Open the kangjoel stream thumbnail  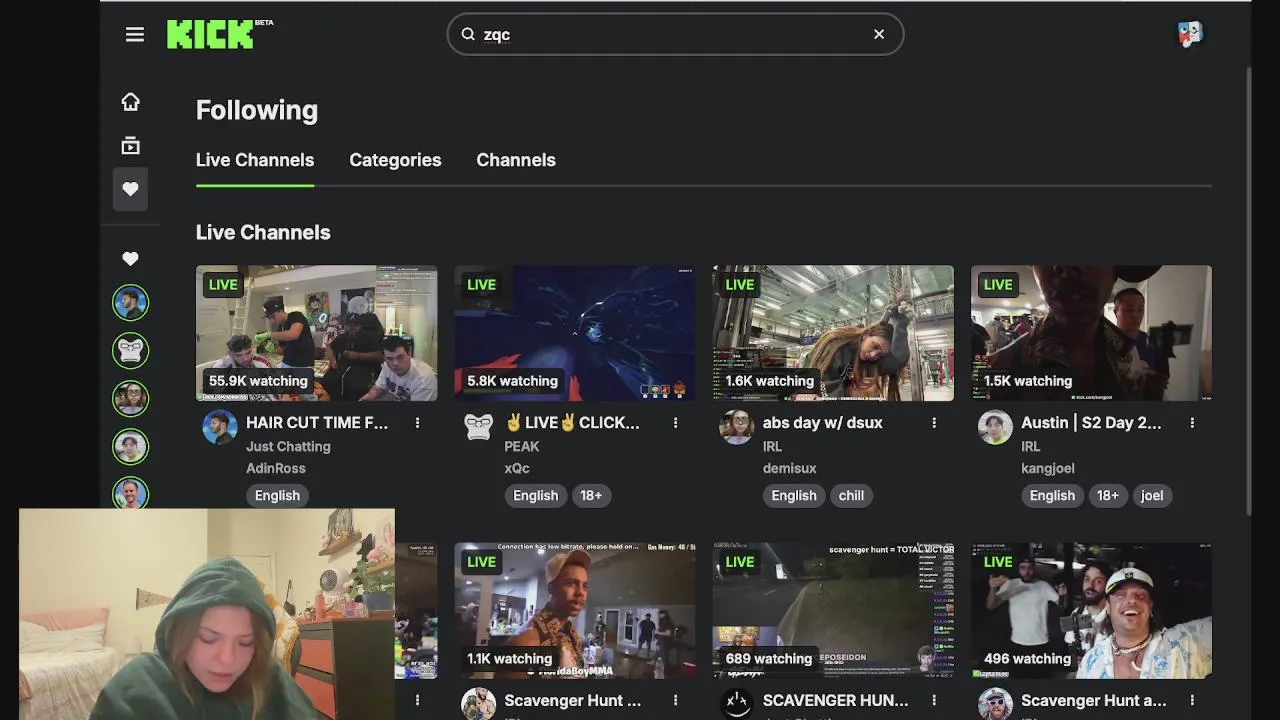pos(1091,333)
